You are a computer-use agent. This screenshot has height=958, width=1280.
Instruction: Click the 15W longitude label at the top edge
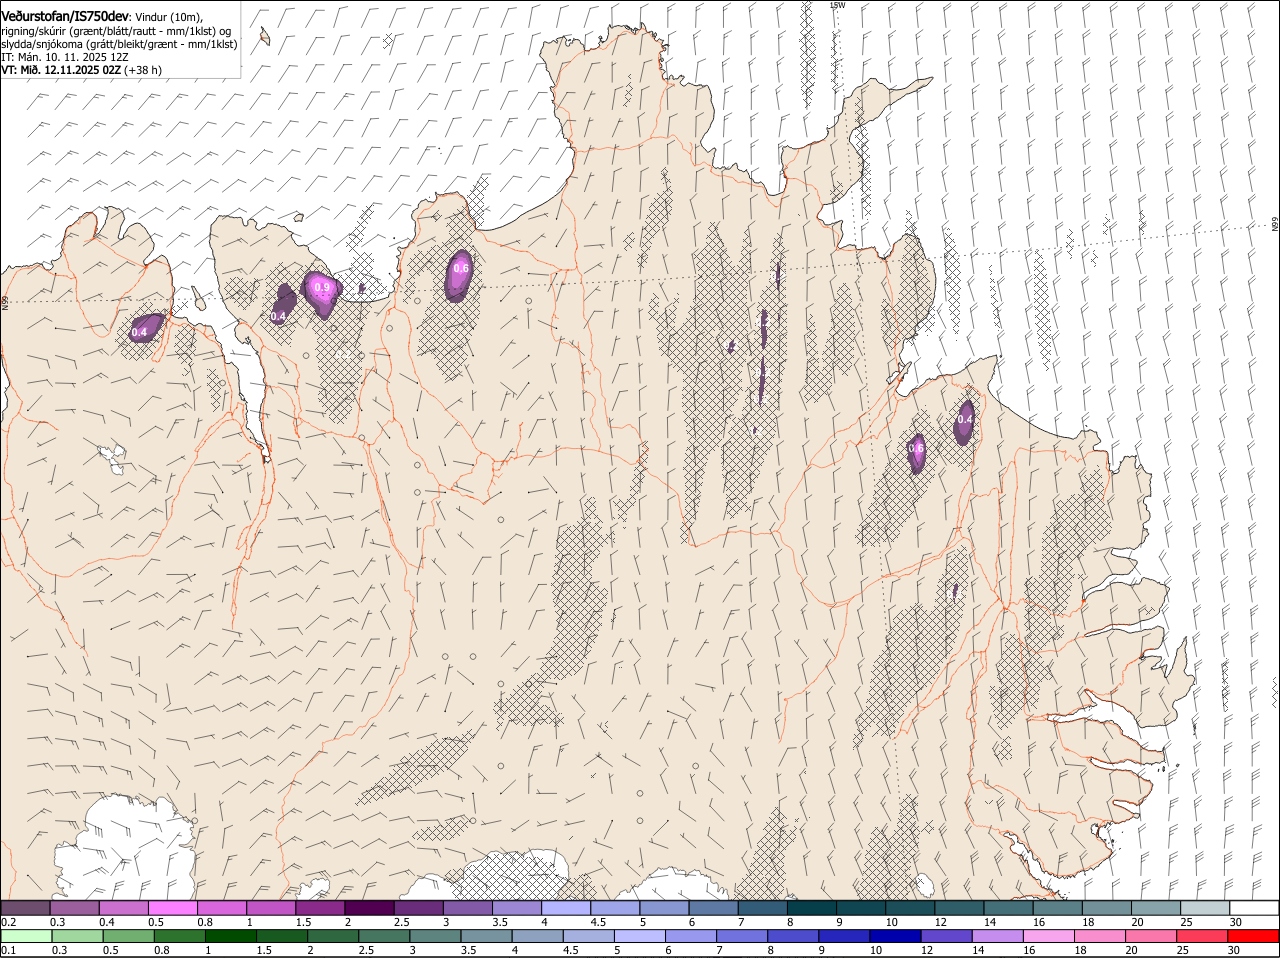(x=838, y=5)
